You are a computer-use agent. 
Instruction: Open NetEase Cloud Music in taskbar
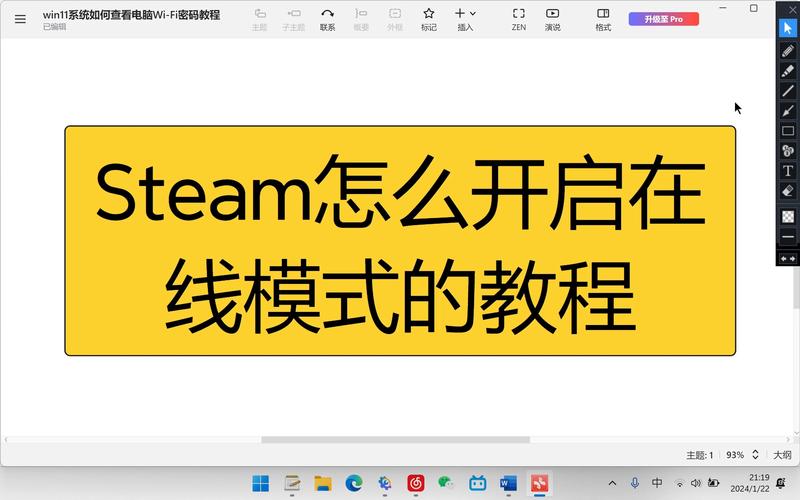(x=416, y=483)
